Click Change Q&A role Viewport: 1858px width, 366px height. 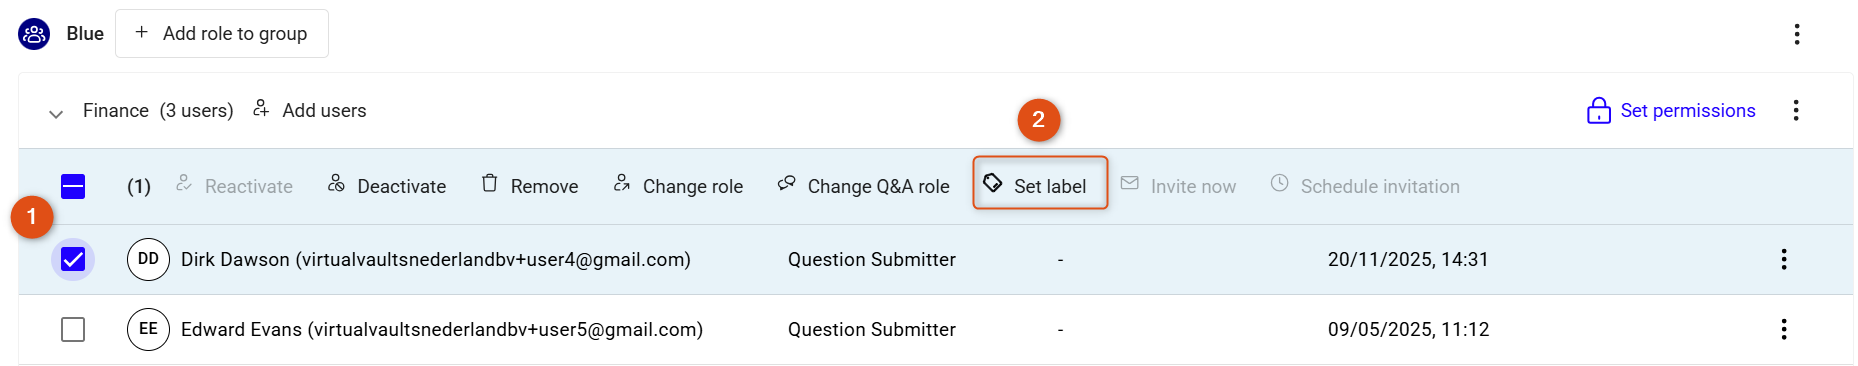click(863, 186)
